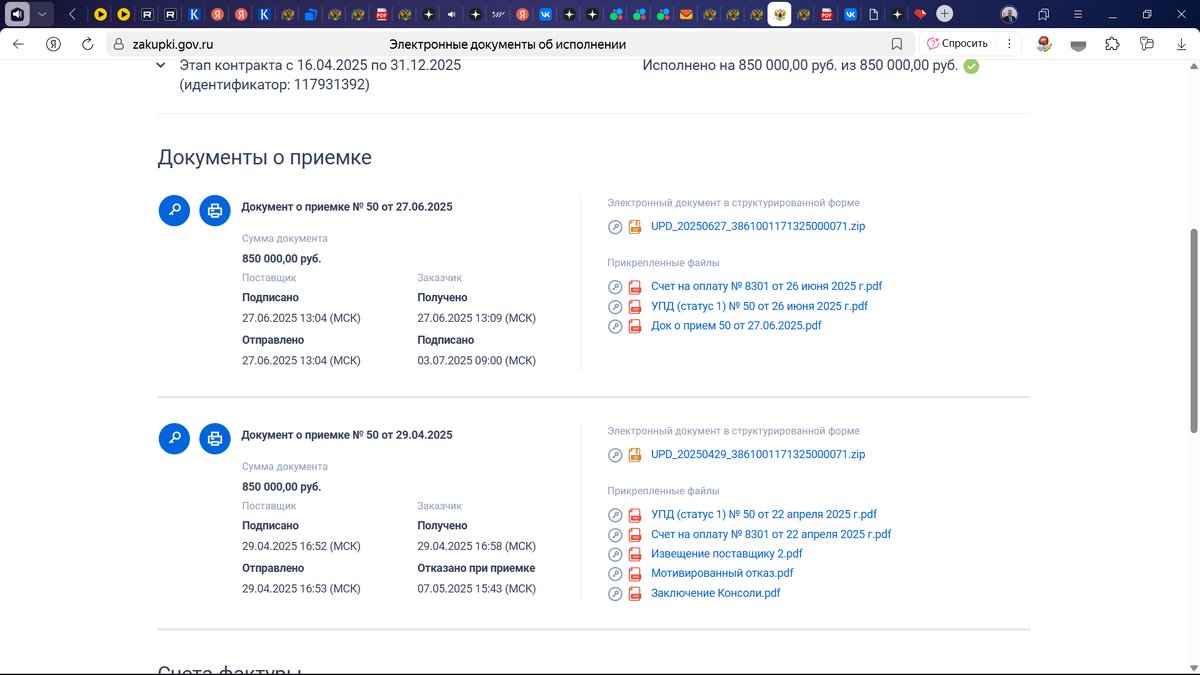Click heading Документ о приемке № 50 от 29.04.2025

(x=347, y=436)
